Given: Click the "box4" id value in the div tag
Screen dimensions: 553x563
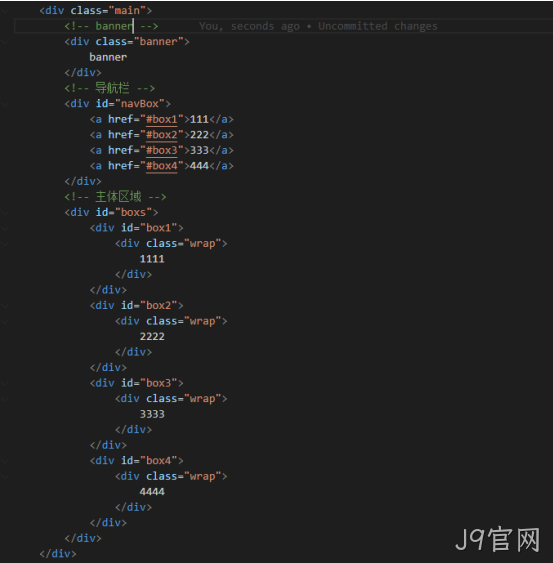Looking at the screenshot, I should click(158, 461).
